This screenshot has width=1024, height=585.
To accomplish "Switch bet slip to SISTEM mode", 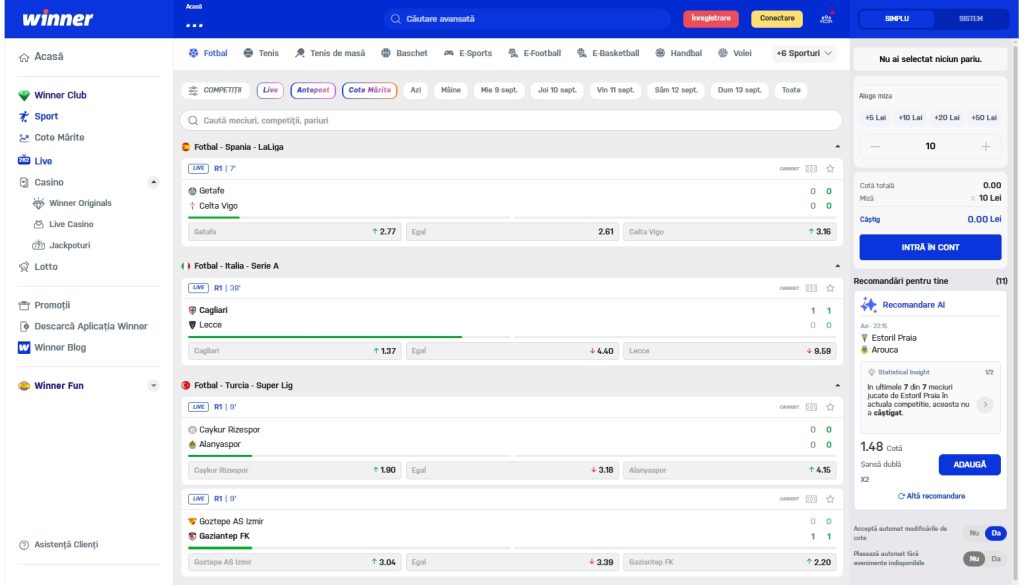I will pyautogui.click(x=970, y=19).
